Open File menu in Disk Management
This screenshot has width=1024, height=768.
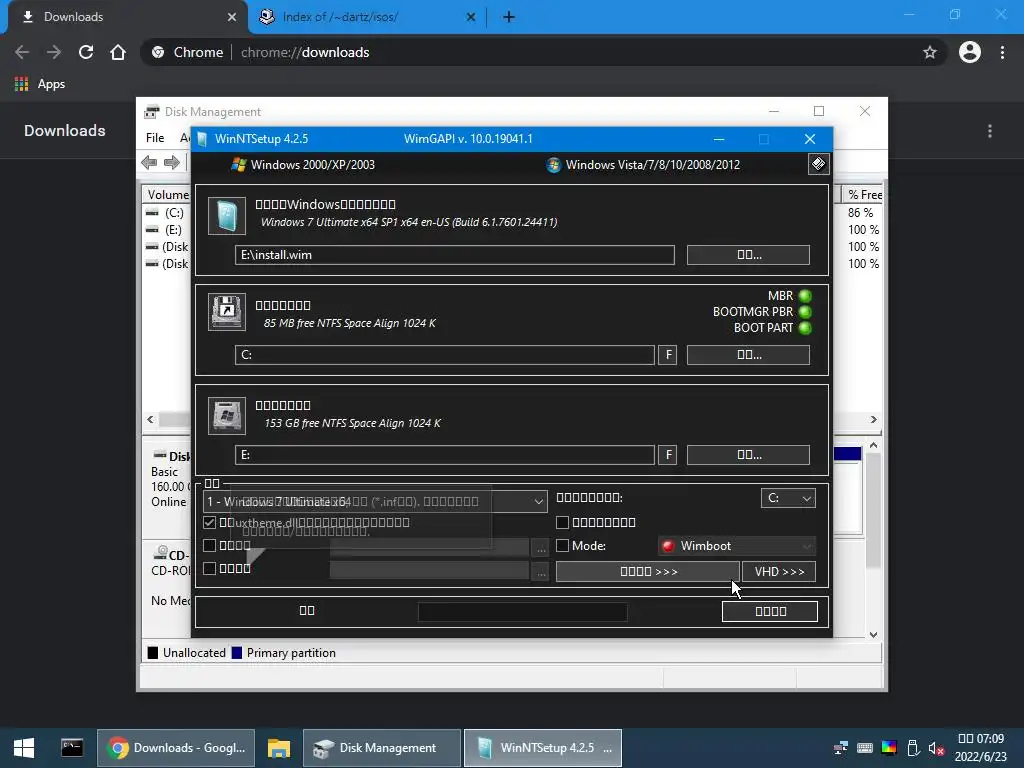pos(155,138)
